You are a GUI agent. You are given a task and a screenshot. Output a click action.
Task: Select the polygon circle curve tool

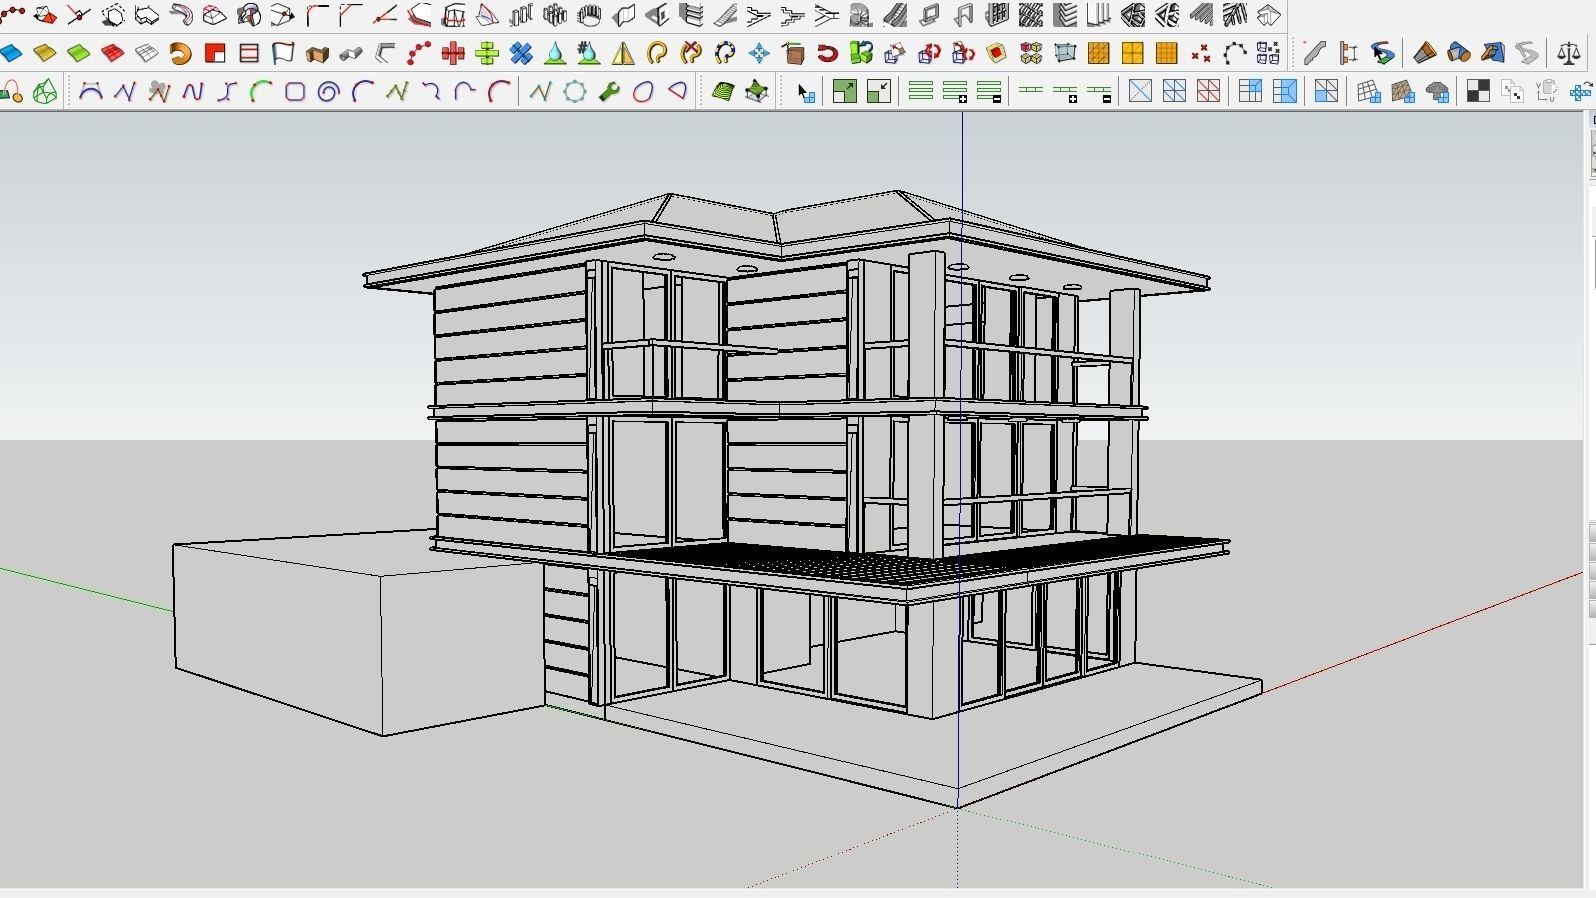click(x=575, y=92)
